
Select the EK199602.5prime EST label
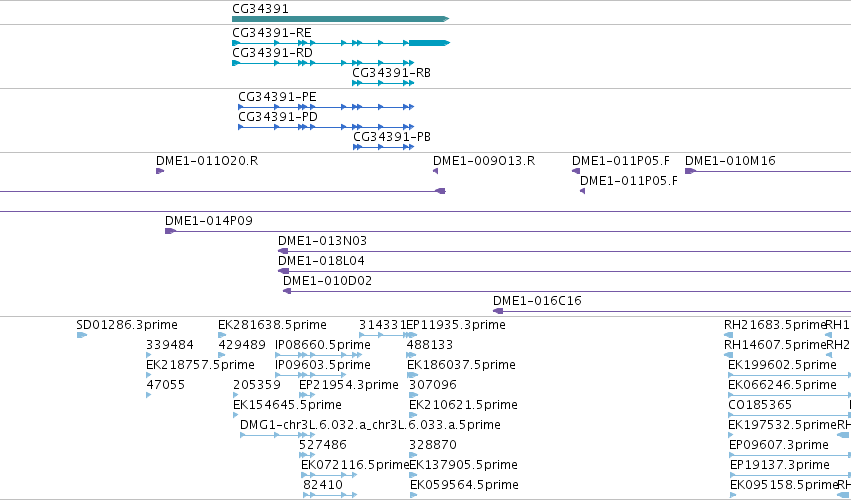(782, 365)
